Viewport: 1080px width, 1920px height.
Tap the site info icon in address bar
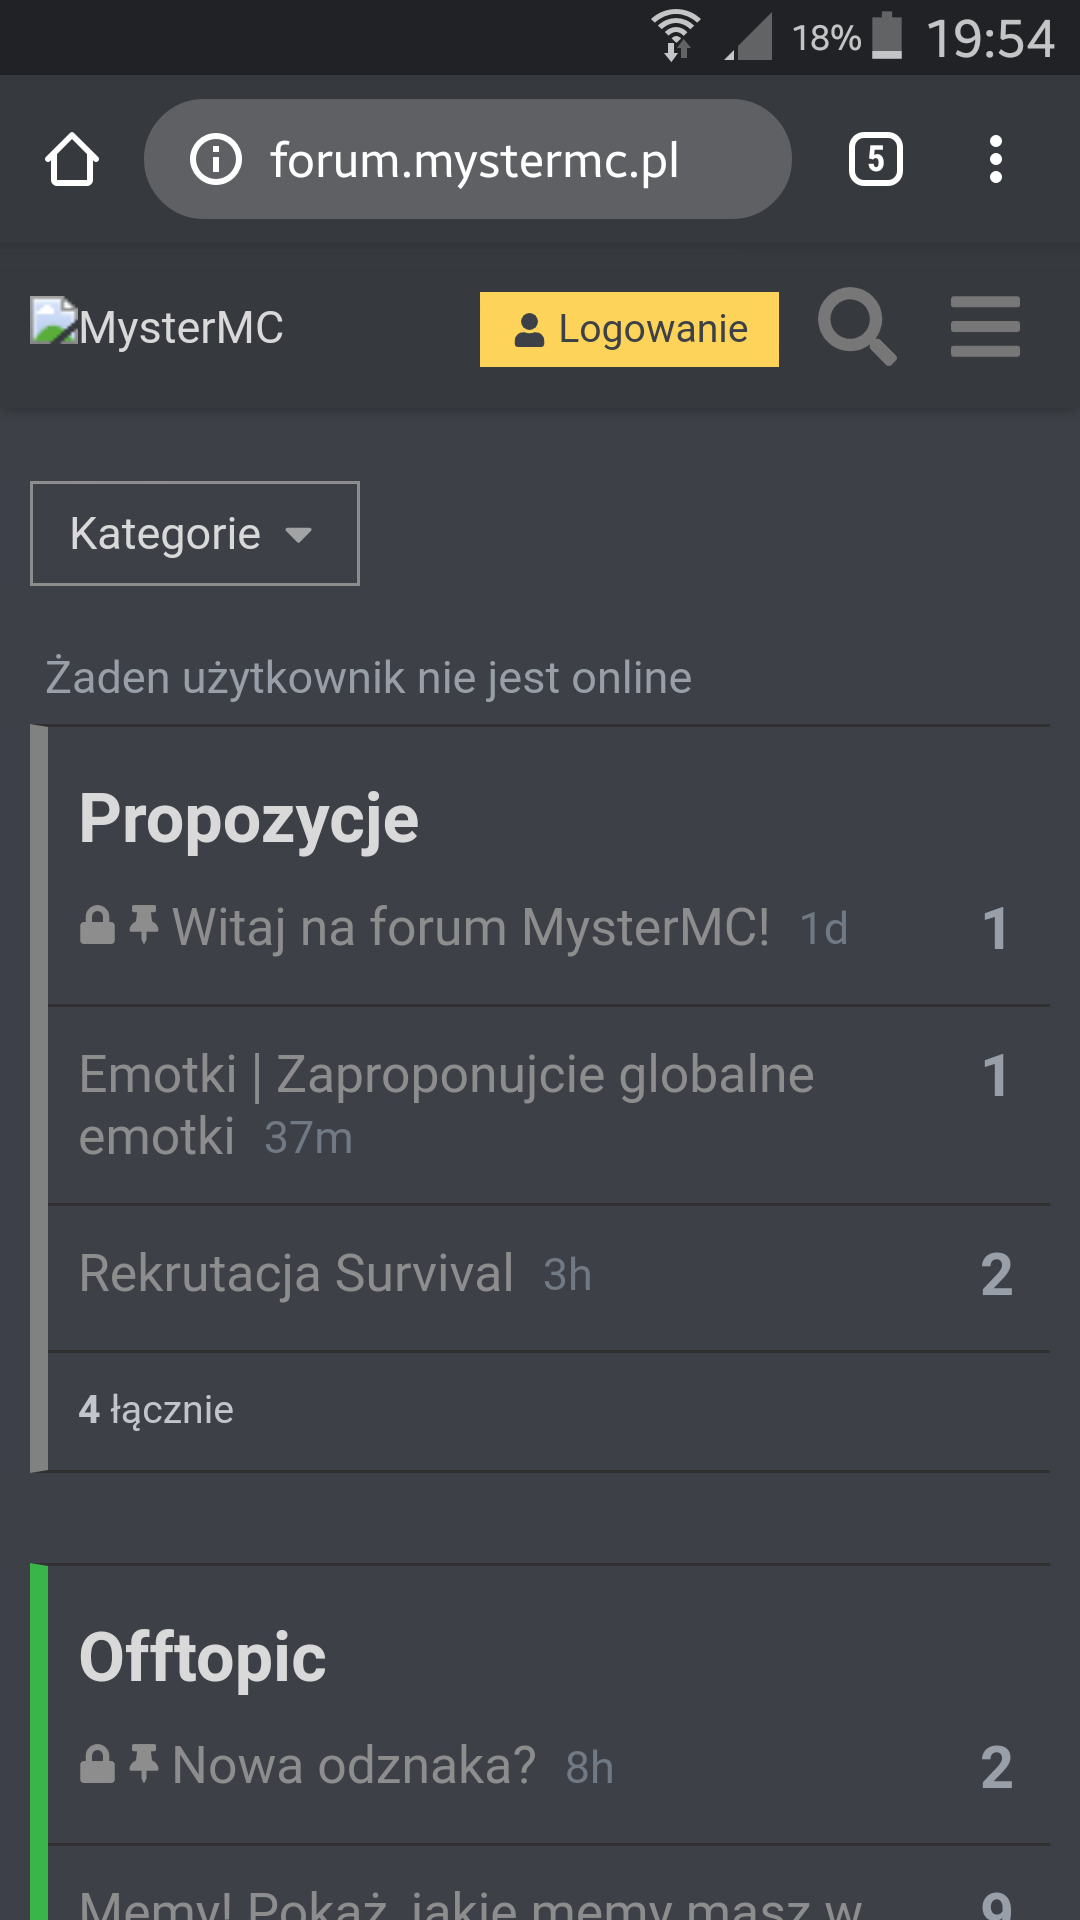tap(216, 160)
